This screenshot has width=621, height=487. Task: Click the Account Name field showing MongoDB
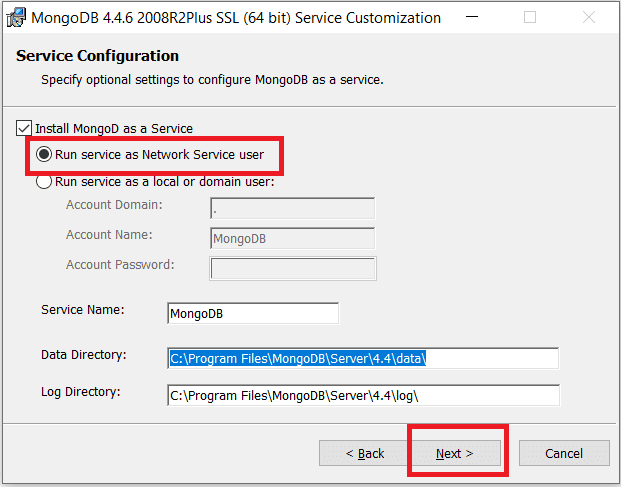(x=293, y=238)
